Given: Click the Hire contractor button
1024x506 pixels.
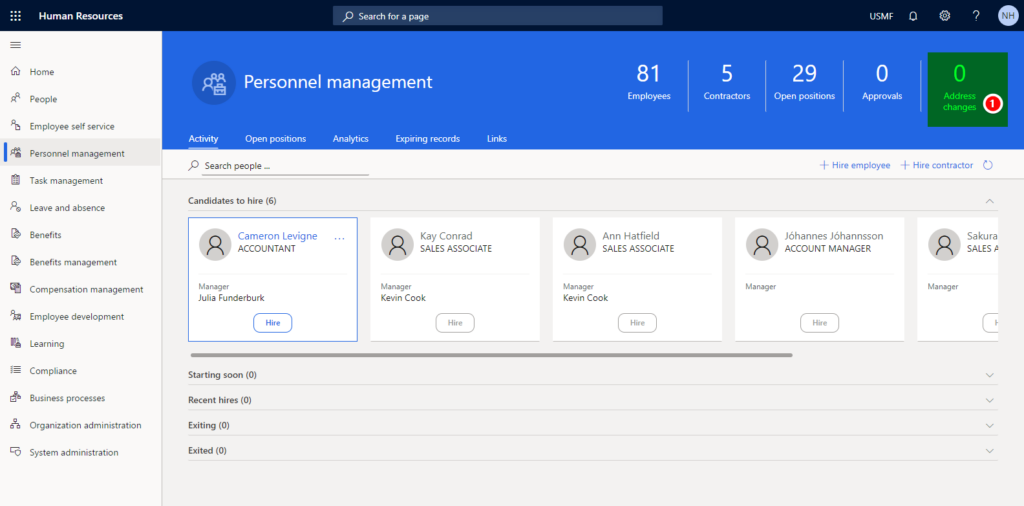Looking at the screenshot, I should (x=937, y=165).
